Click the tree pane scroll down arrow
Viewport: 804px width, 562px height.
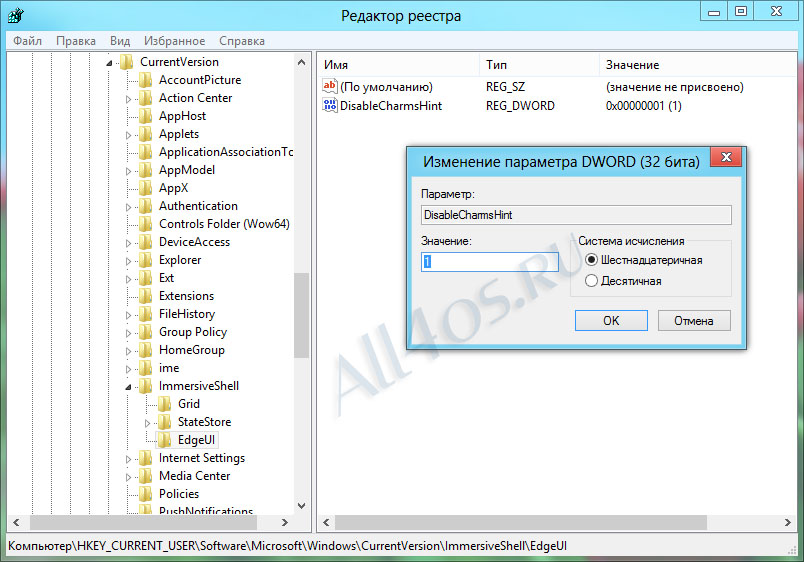pyautogui.click(x=302, y=506)
